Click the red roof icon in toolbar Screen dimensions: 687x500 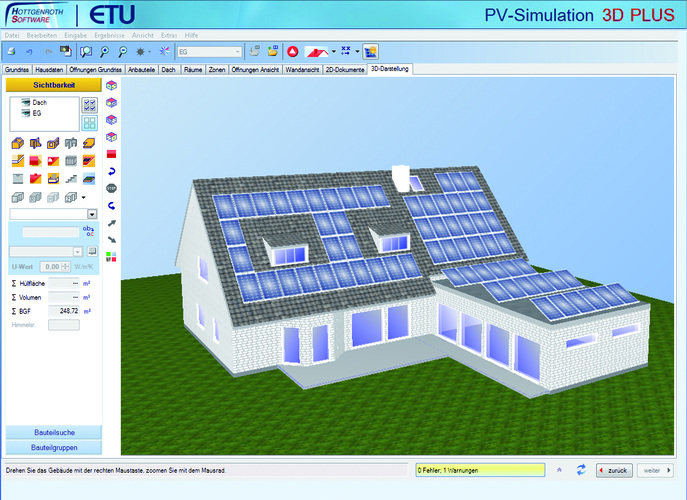[317, 51]
